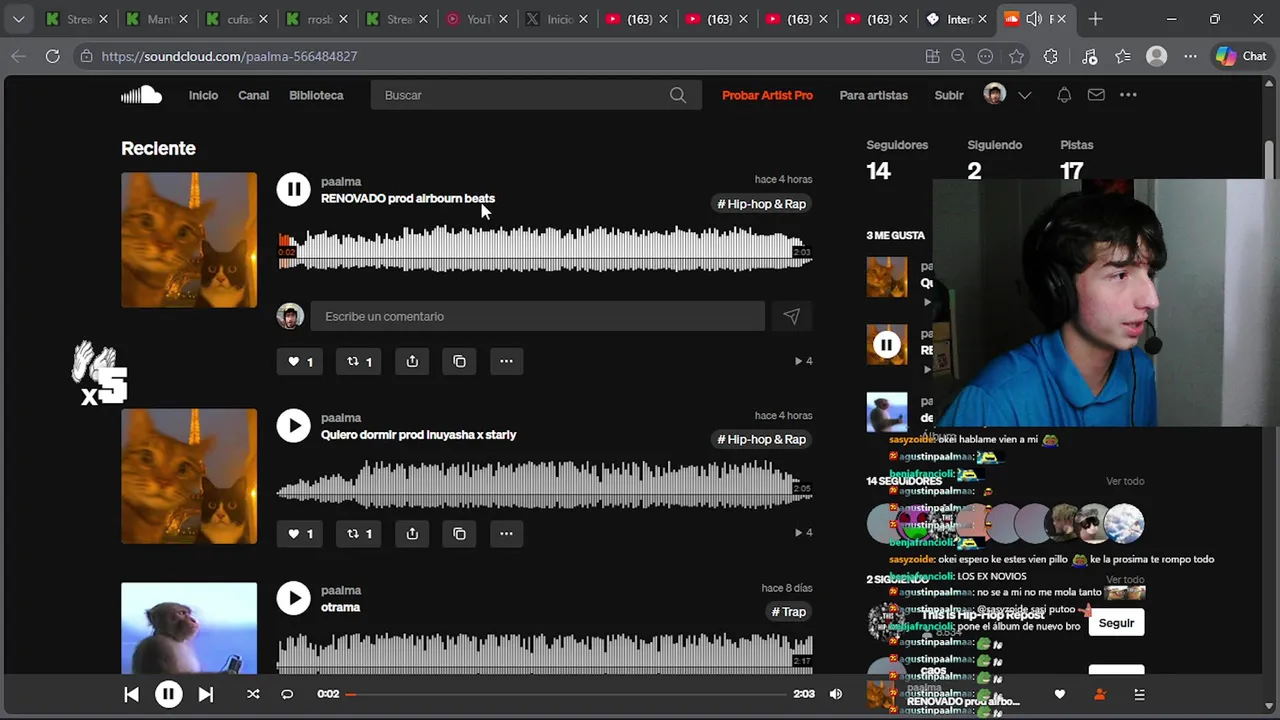Viewport: 1280px width, 720px height.
Task: Pause playback in the bottom player bar
Action: tap(168, 694)
